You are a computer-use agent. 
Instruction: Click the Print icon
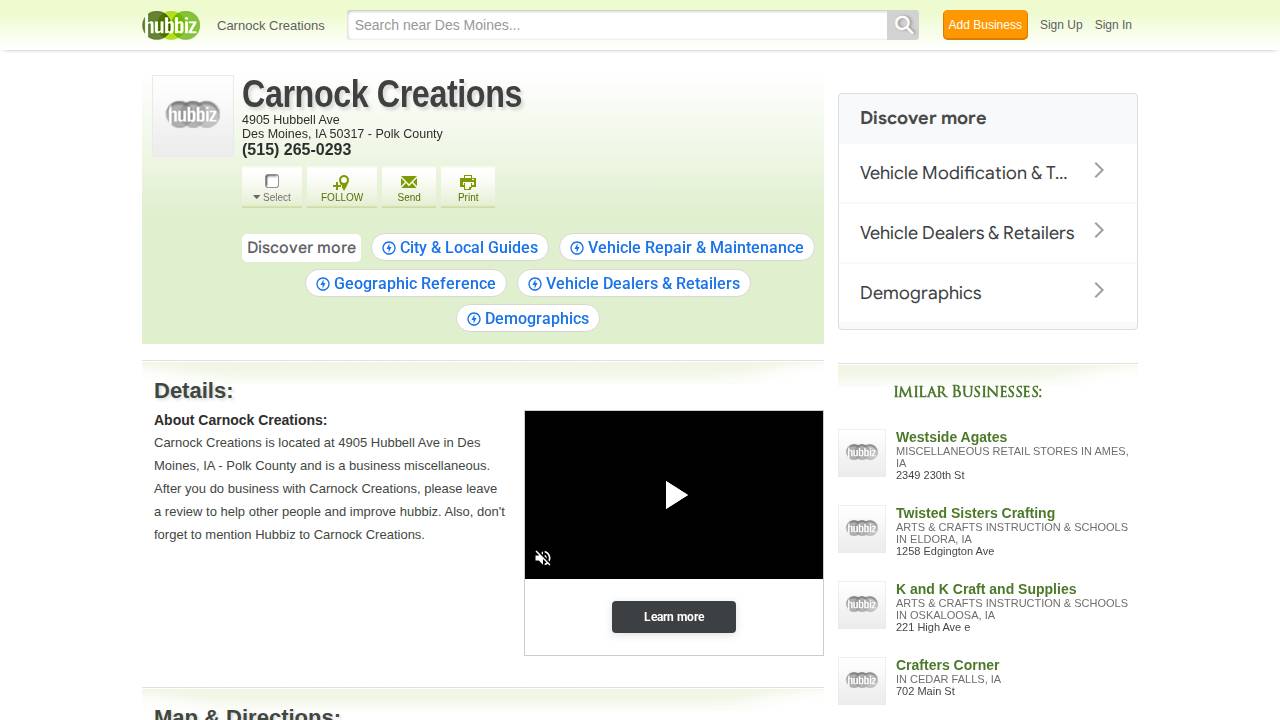[467, 183]
